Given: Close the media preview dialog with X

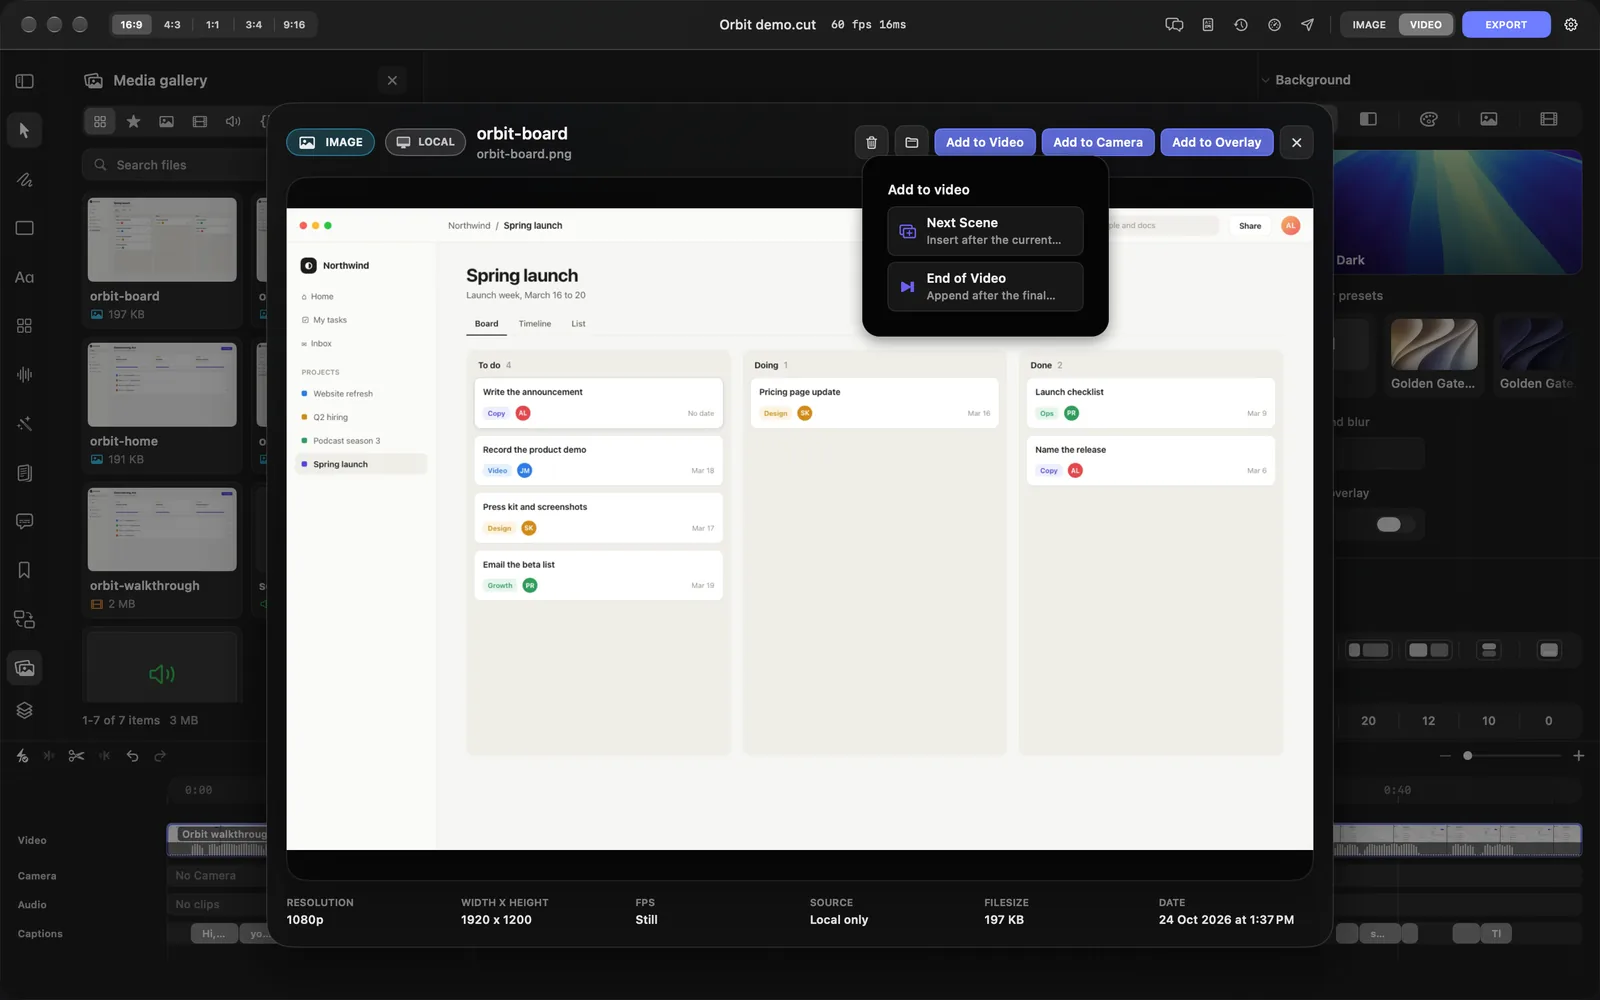Looking at the screenshot, I should [1296, 142].
